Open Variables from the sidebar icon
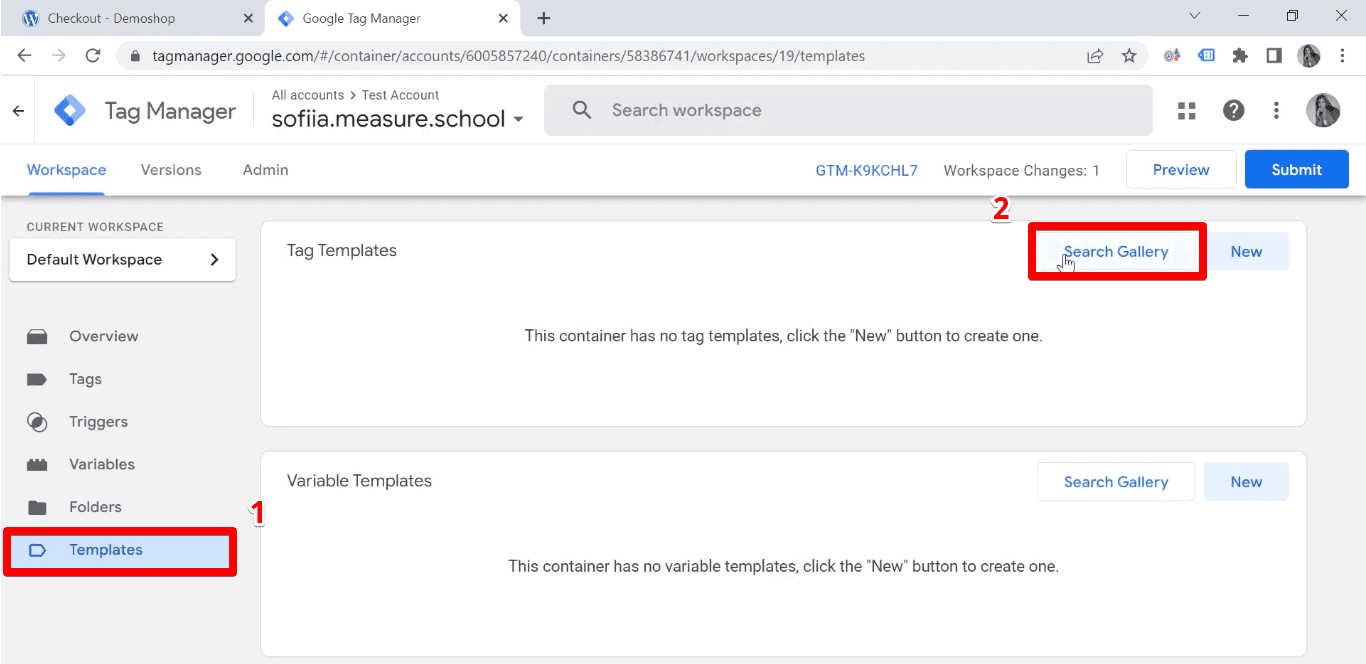 (x=37, y=464)
